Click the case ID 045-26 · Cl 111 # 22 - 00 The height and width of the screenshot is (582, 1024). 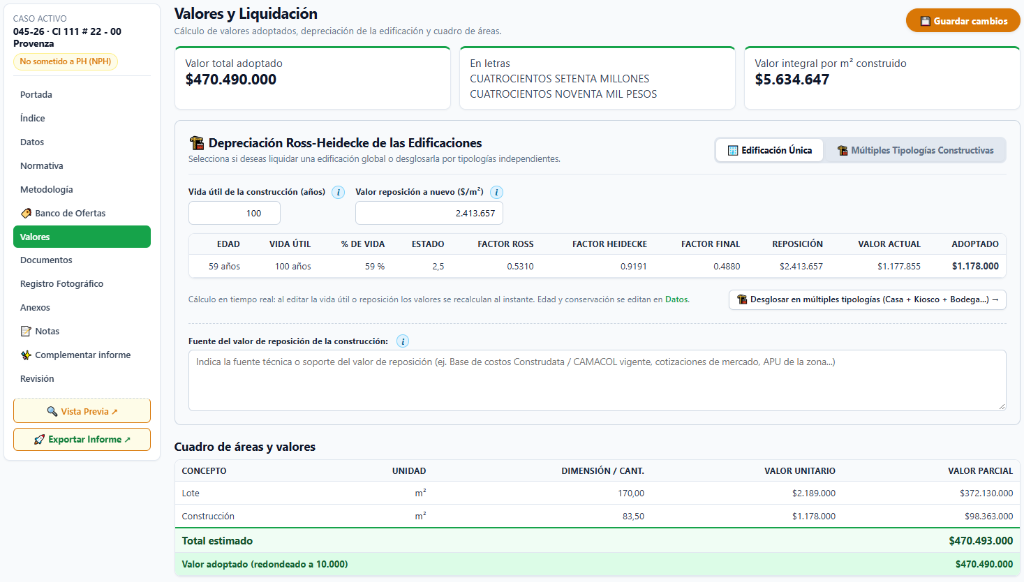pyautogui.click(x=67, y=31)
